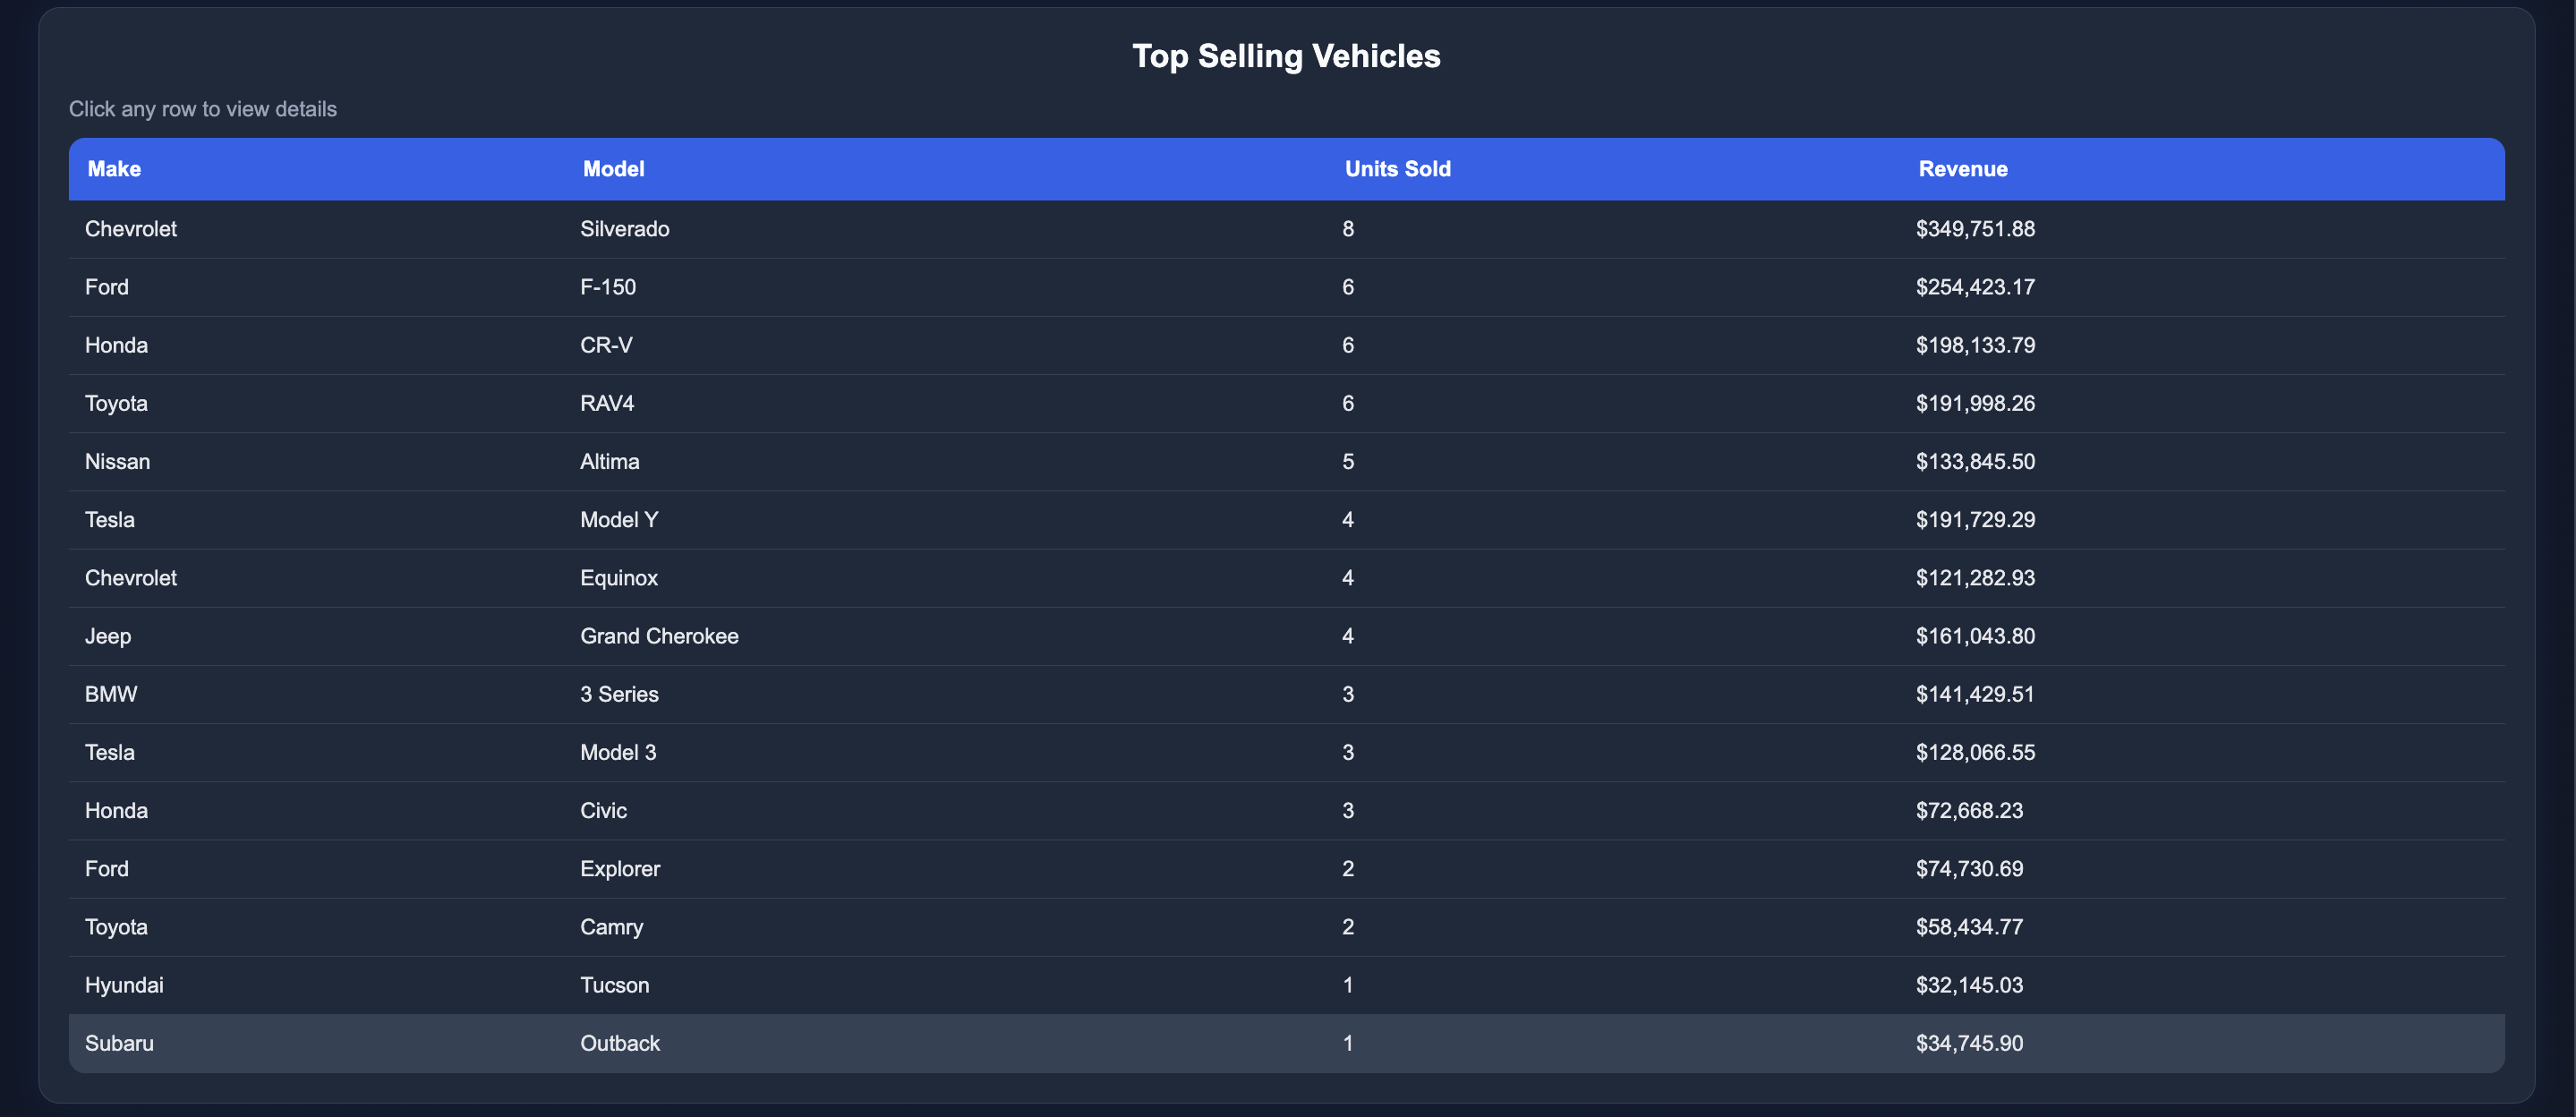
Task: Click the Jeep make cell
Action: (x=108, y=636)
